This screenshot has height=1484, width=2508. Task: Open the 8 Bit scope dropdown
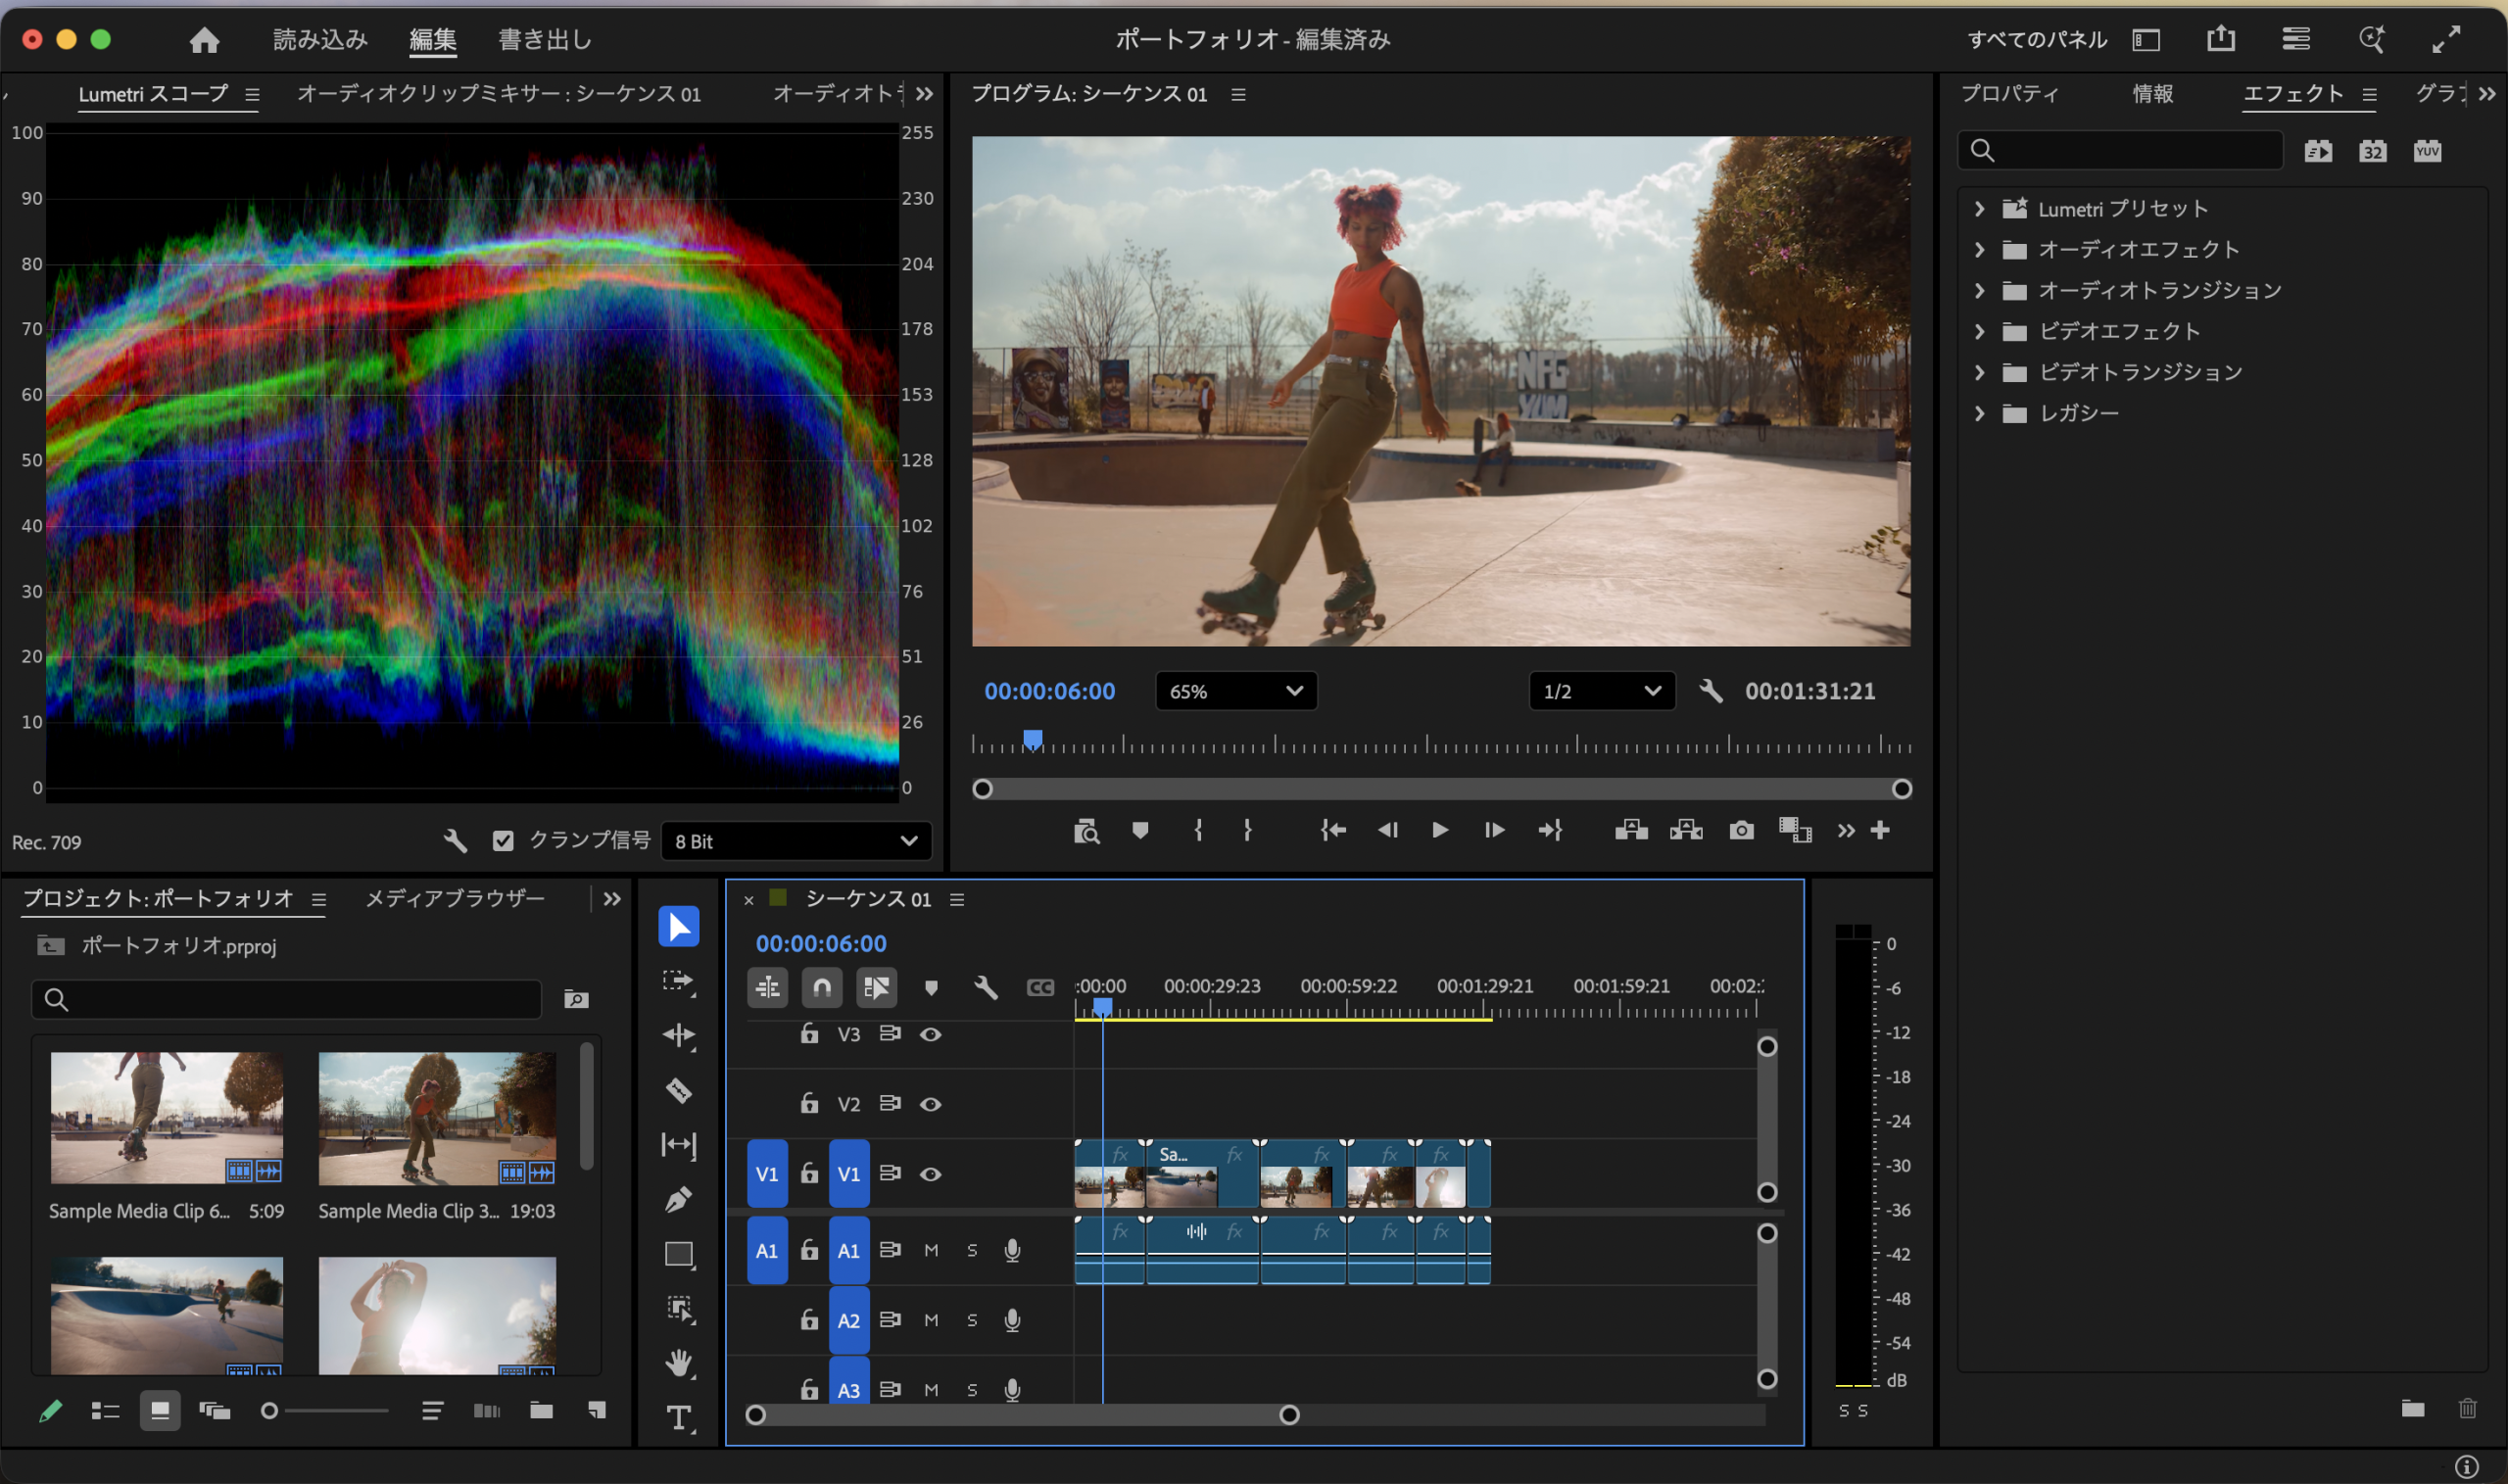pos(796,841)
